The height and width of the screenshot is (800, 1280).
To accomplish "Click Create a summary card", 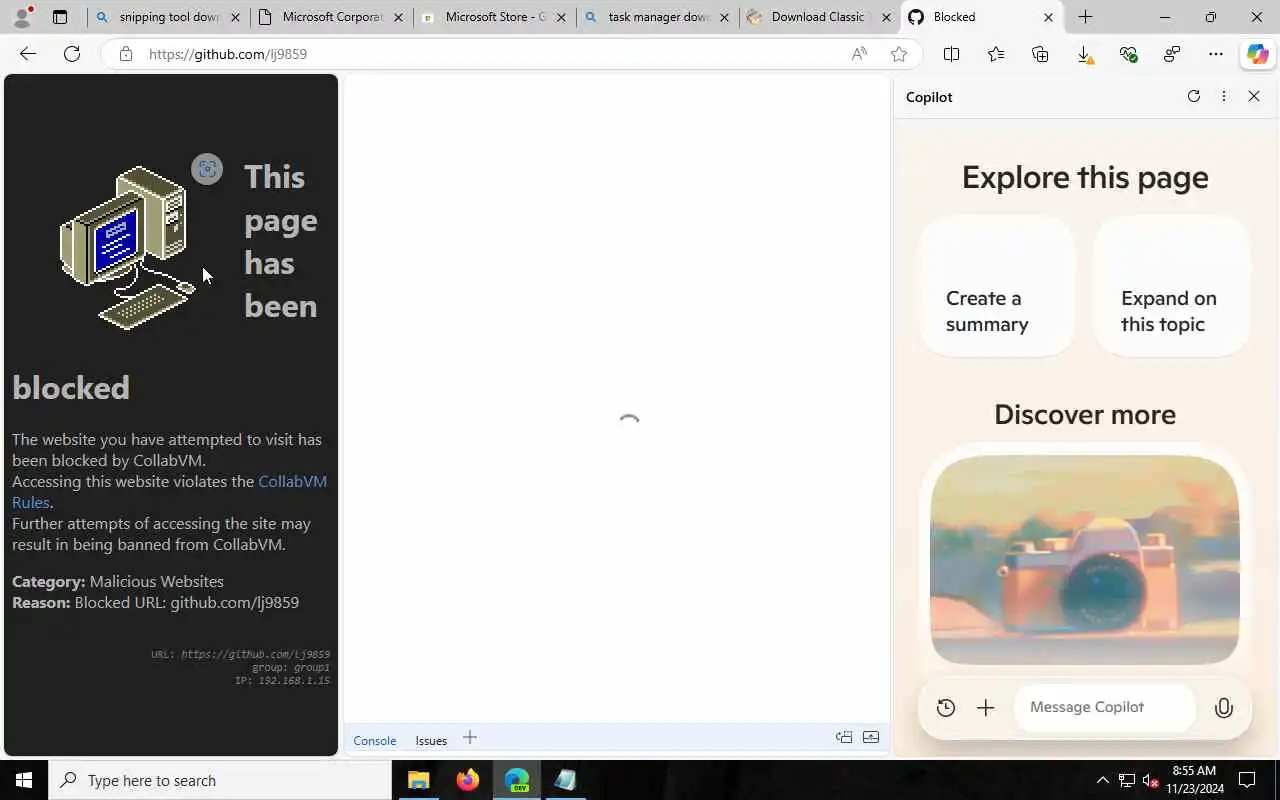I will tap(997, 286).
